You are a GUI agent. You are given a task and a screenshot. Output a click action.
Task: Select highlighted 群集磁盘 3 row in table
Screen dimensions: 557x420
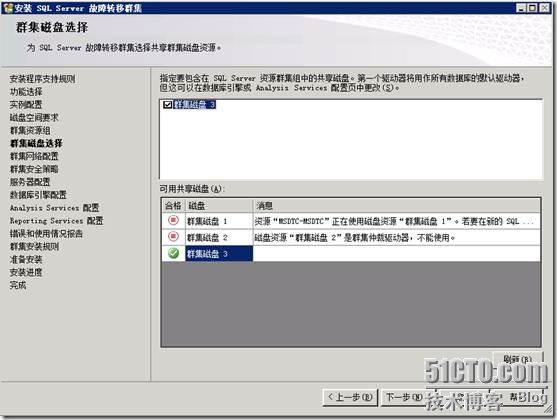pos(219,254)
